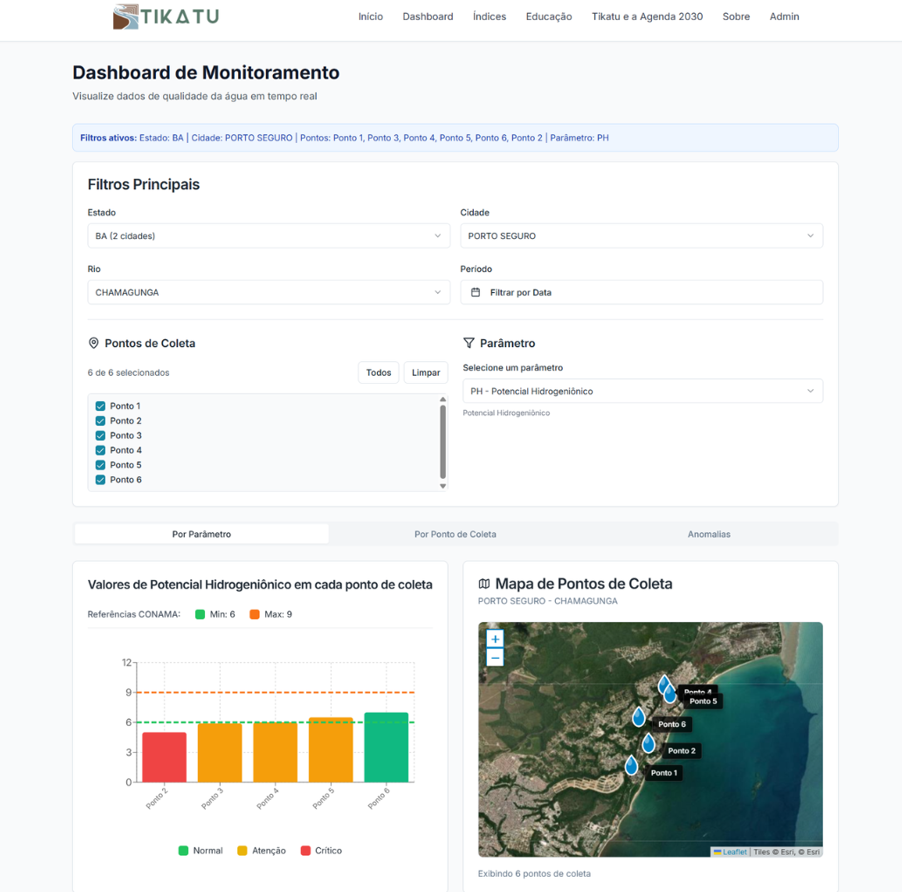Open the Índices page
The width and height of the screenshot is (902, 892).
490,17
